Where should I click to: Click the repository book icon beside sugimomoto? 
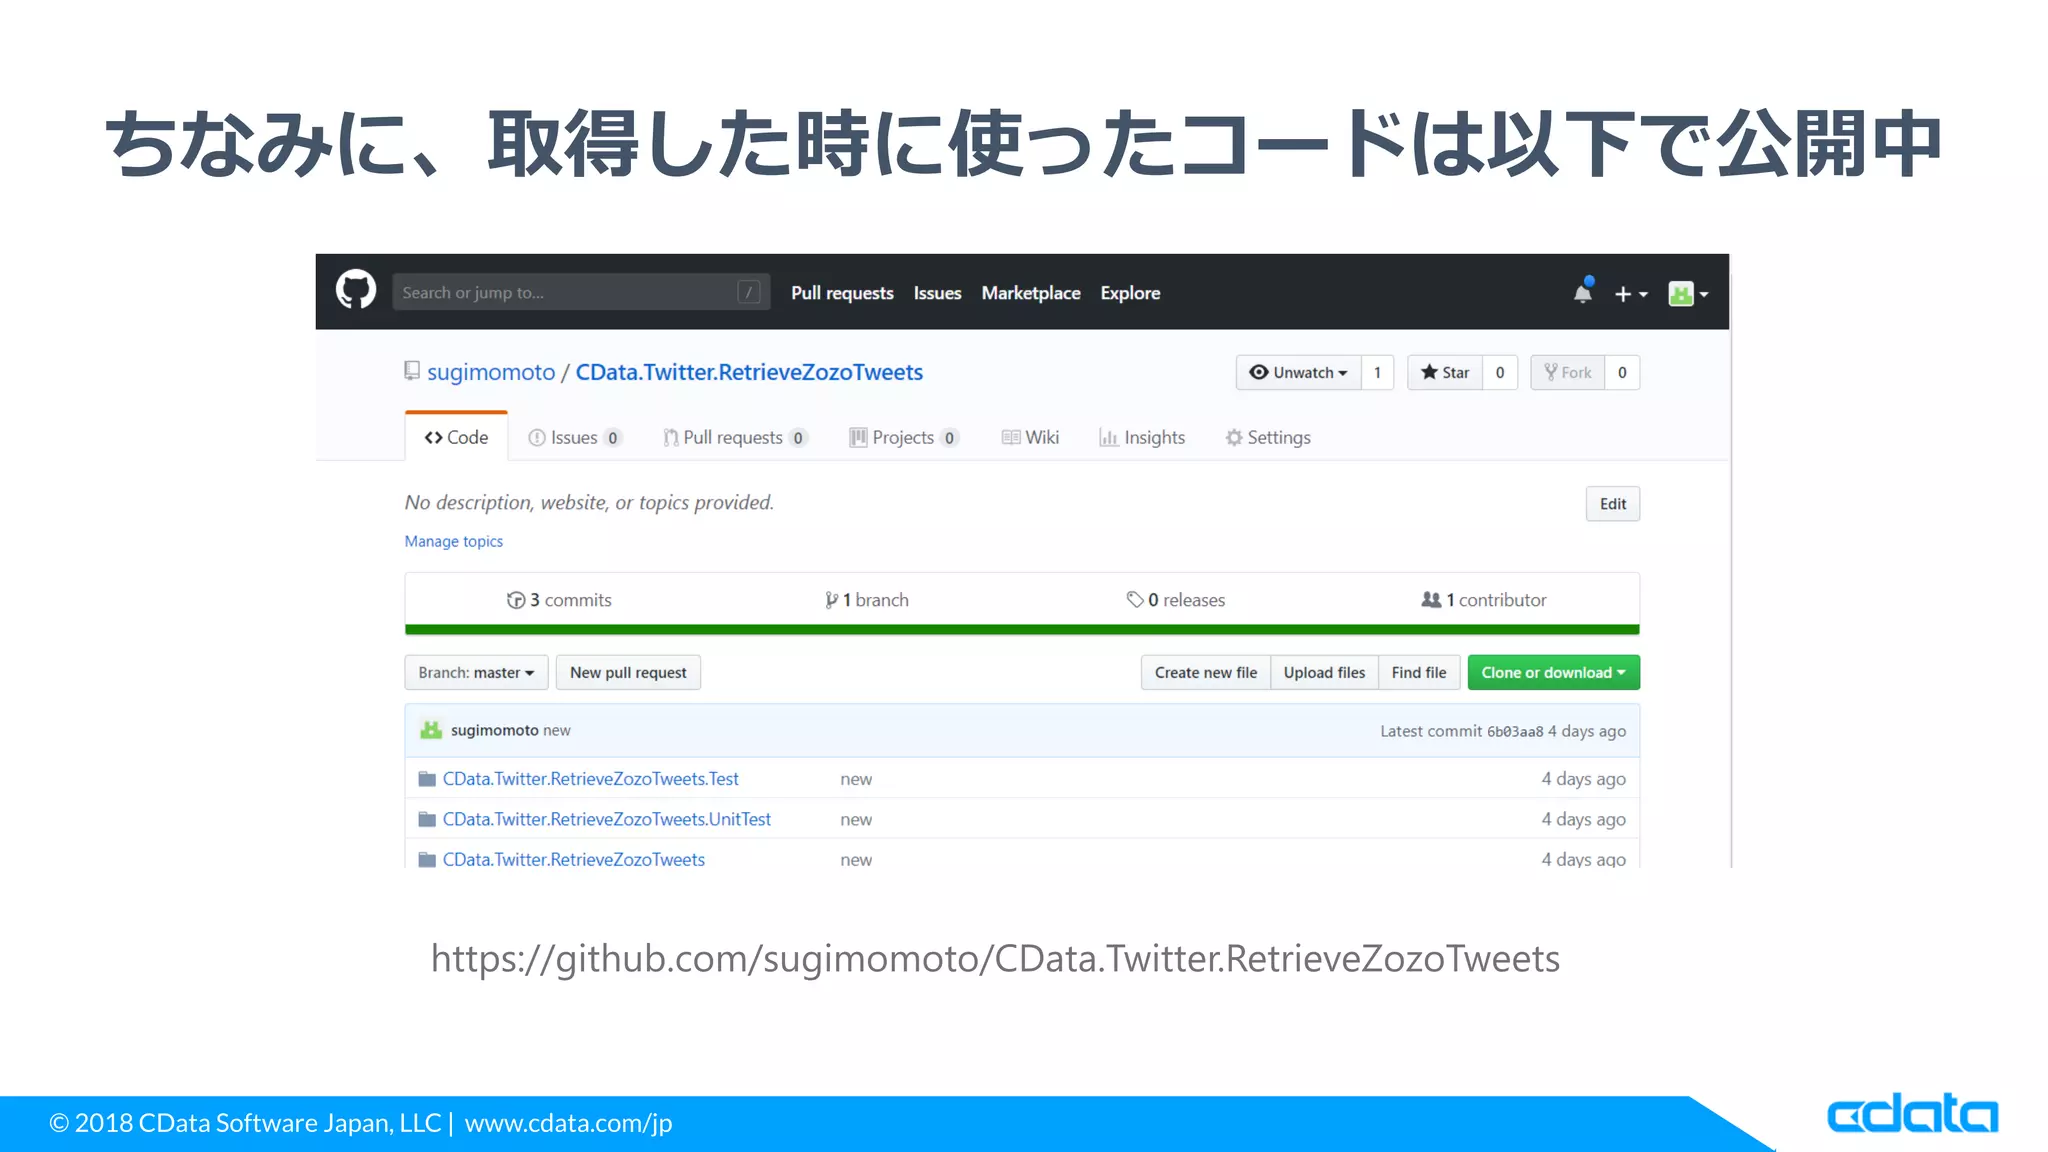(x=412, y=371)
